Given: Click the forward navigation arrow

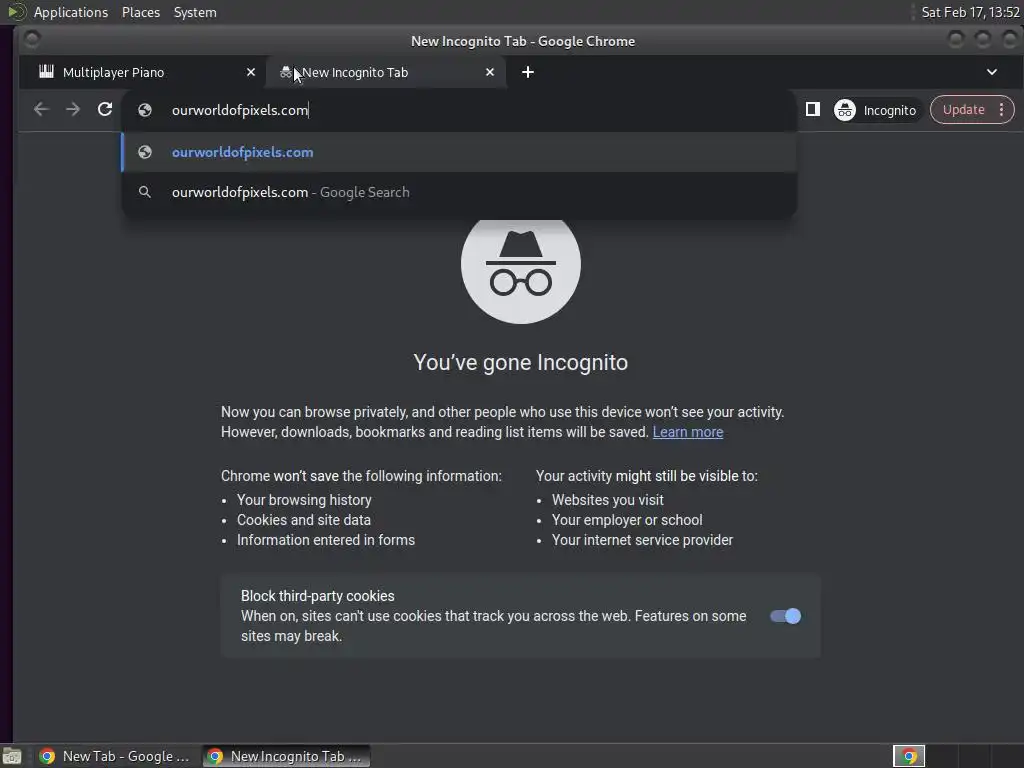Looking at the screenshot, I should tap(73, 110).
